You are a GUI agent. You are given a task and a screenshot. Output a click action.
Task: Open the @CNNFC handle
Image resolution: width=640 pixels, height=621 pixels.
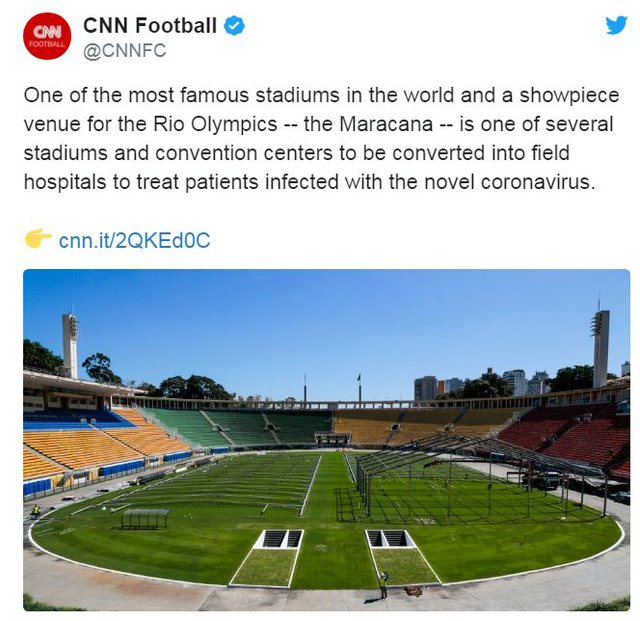tap(124, 51)
